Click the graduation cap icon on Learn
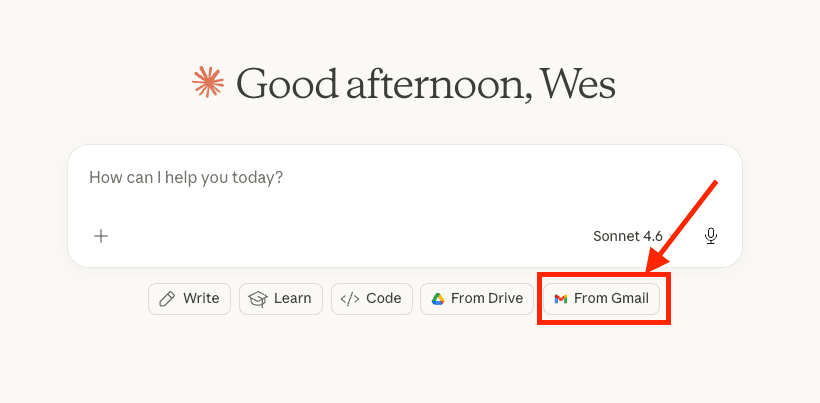 pyautogui.click(x=258, y=298)
